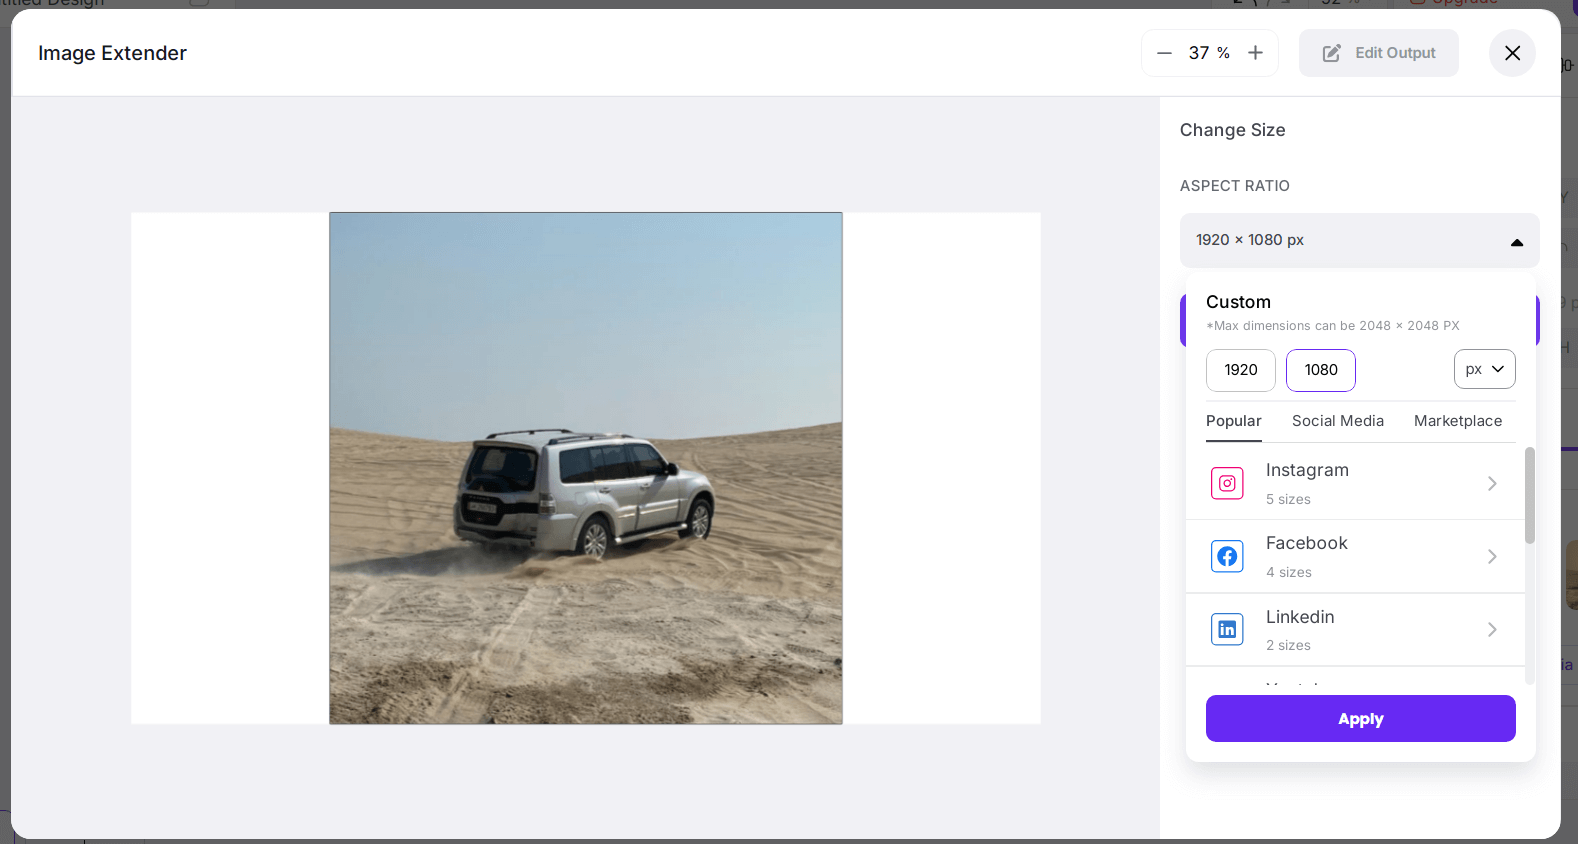Open the px unit dropdown
Viewport: 1578px width, 844px height.
(x=1485, y=369)
